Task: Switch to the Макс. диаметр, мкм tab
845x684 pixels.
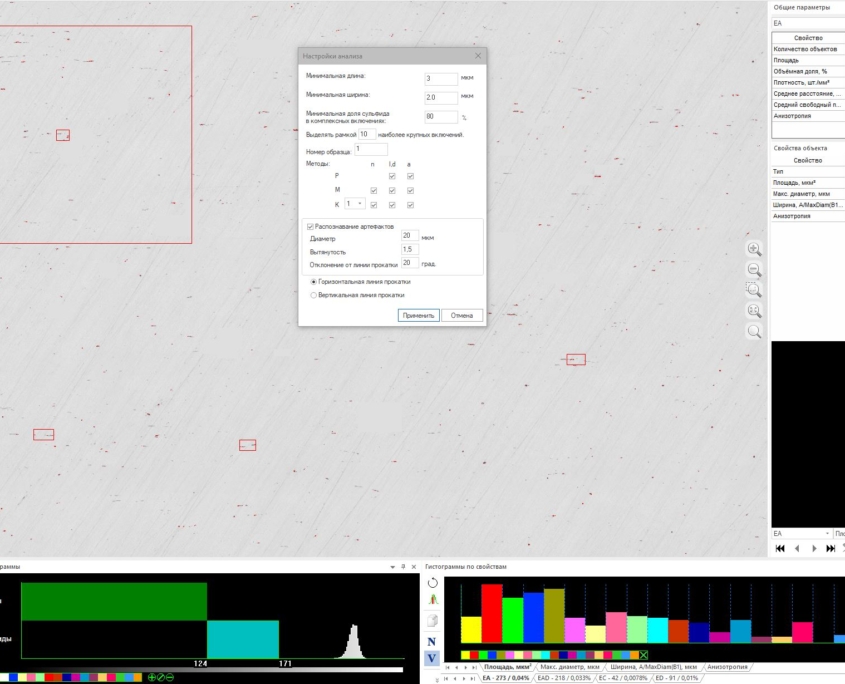Action: (570, 667)
